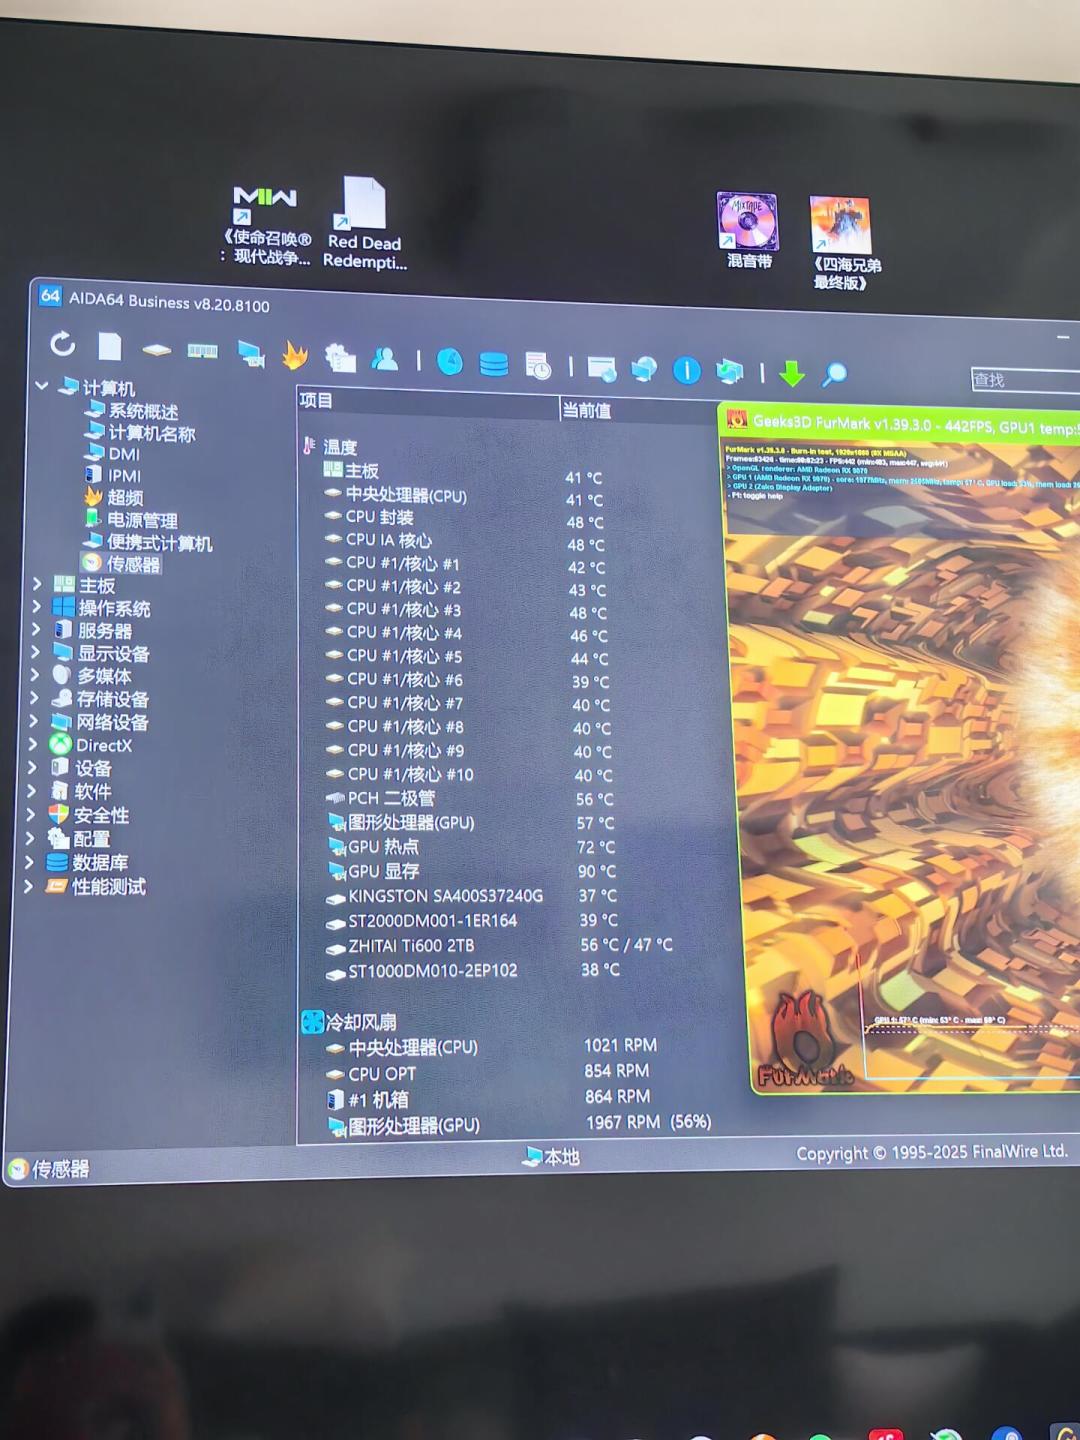1080x1440 pixels.
Task: Expand the 显示设备 tree node
Action: point(35,652)
